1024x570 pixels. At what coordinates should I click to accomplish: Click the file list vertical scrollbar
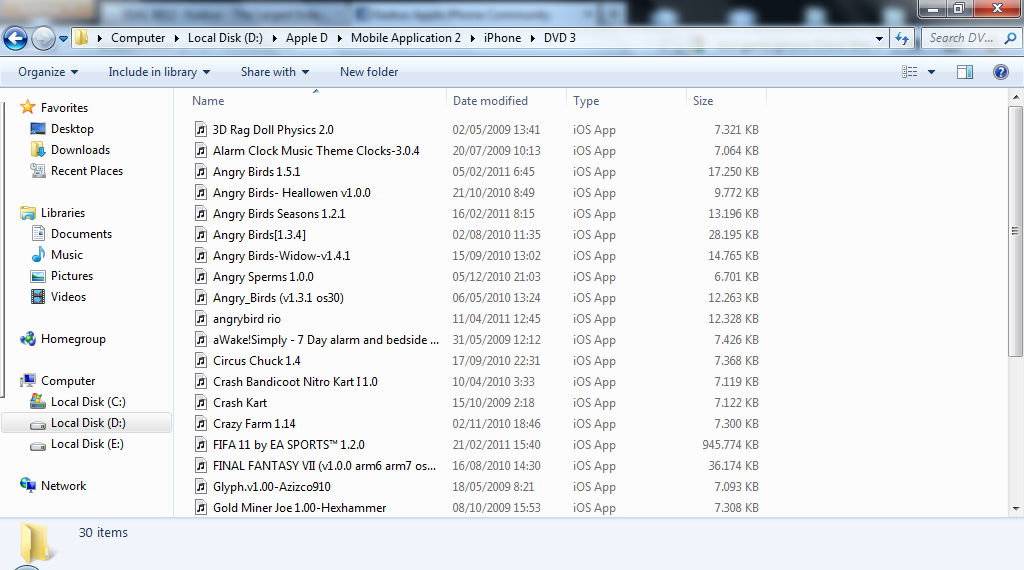[1016, 231]
